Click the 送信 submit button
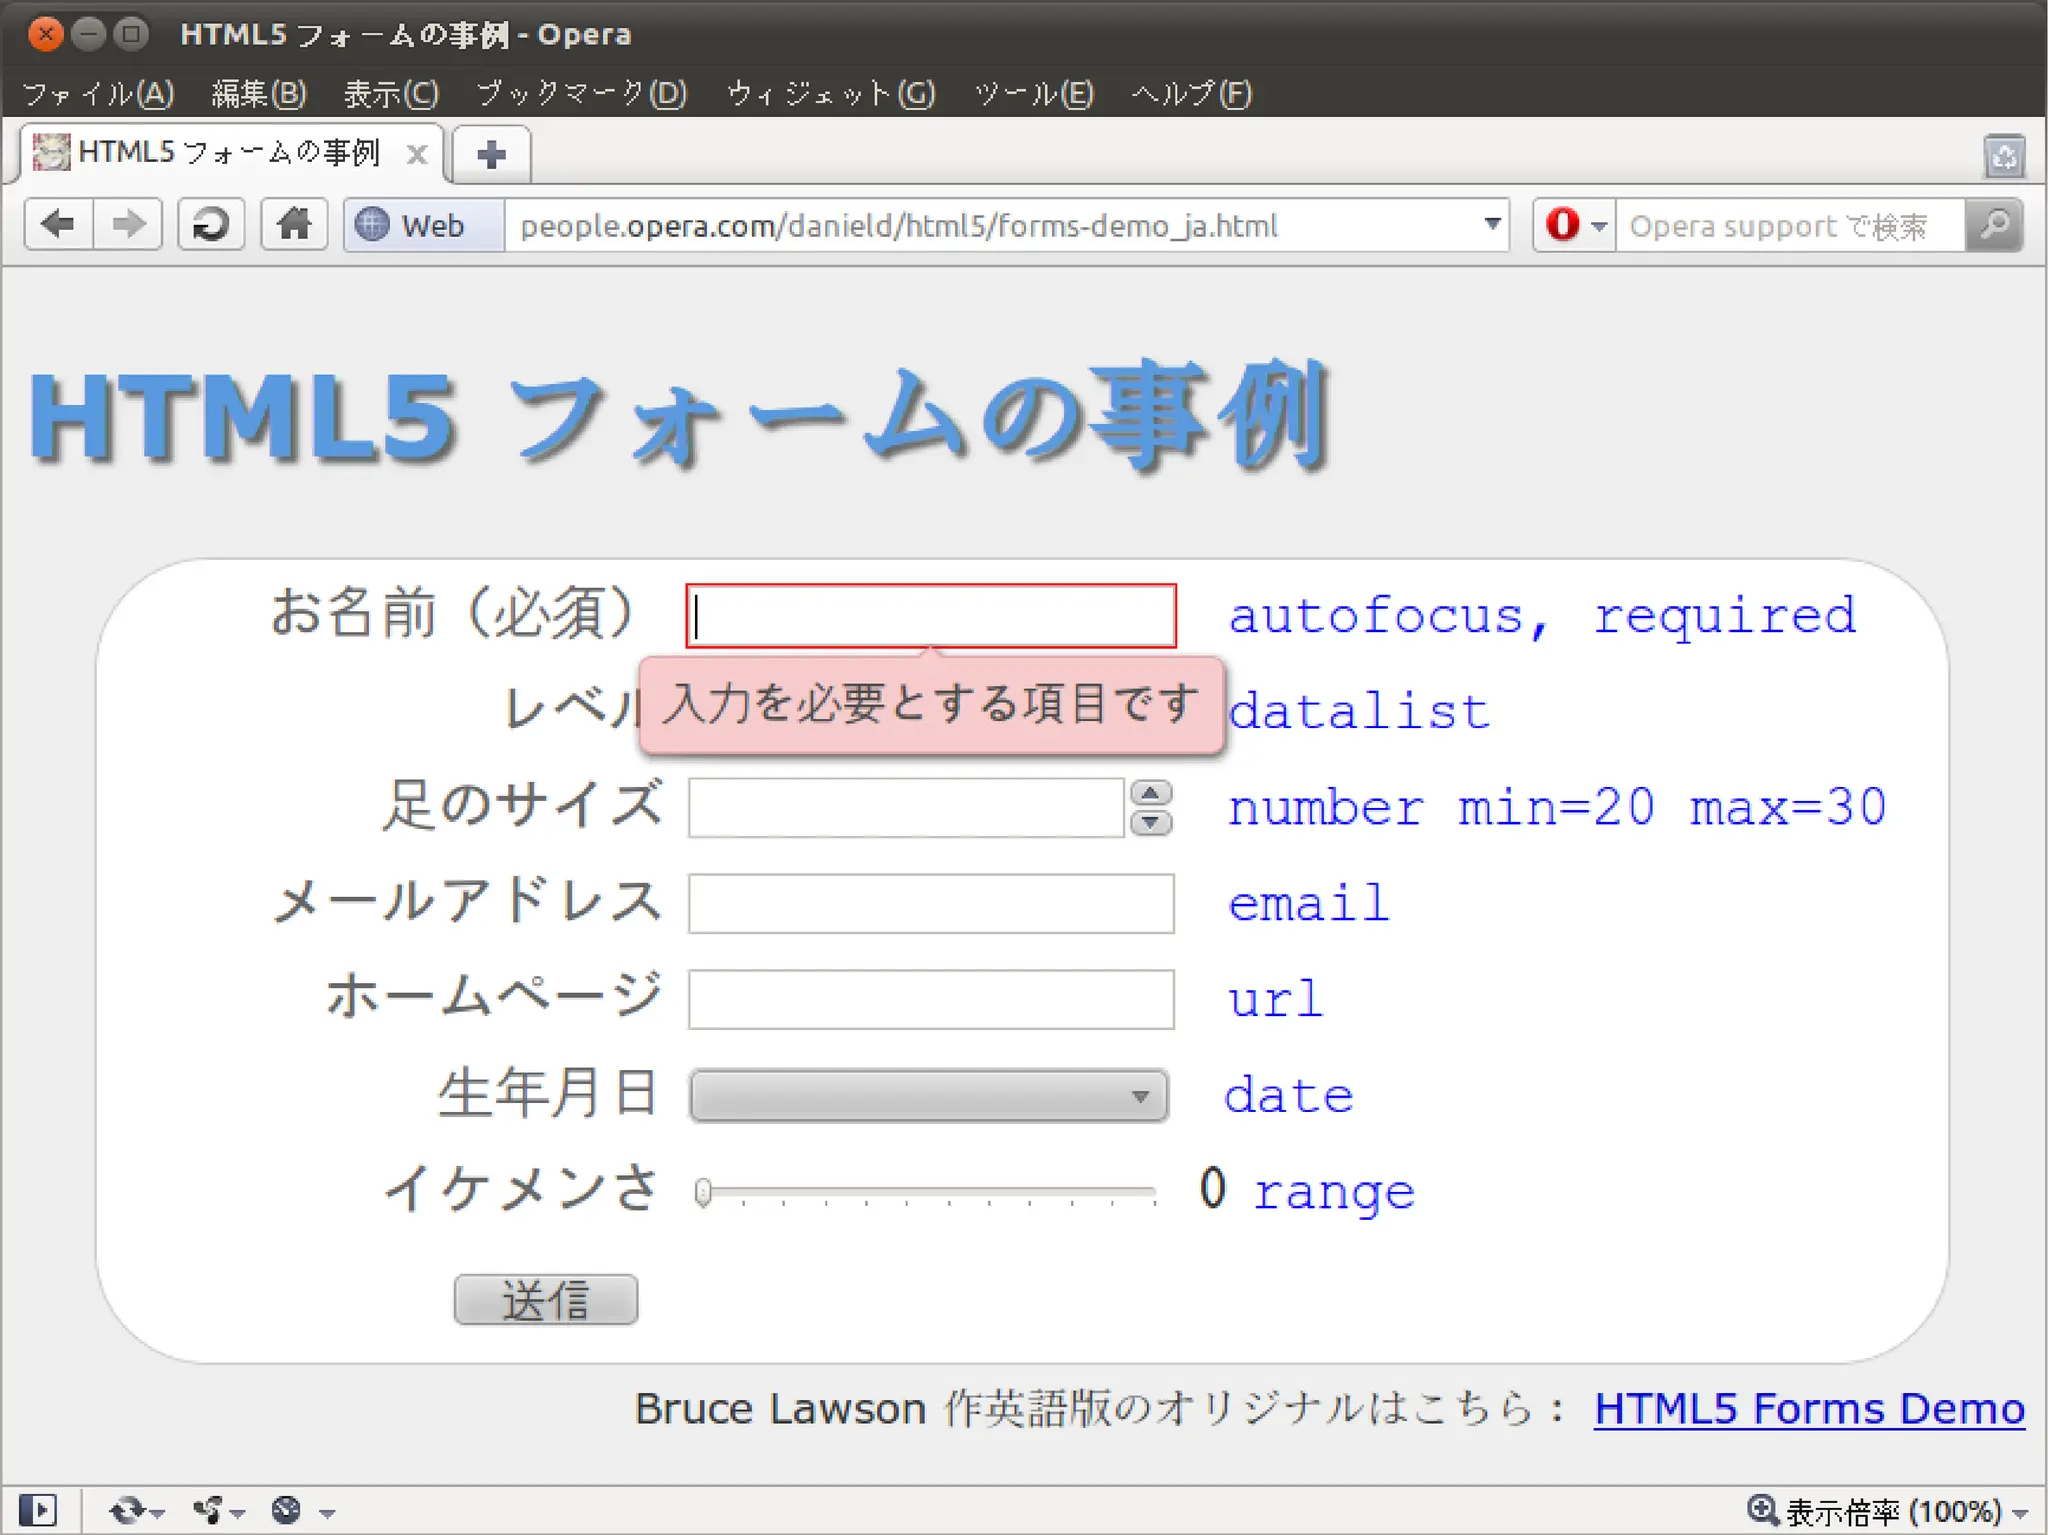Screen dimensions: 2048x1535 (545, 1300)
